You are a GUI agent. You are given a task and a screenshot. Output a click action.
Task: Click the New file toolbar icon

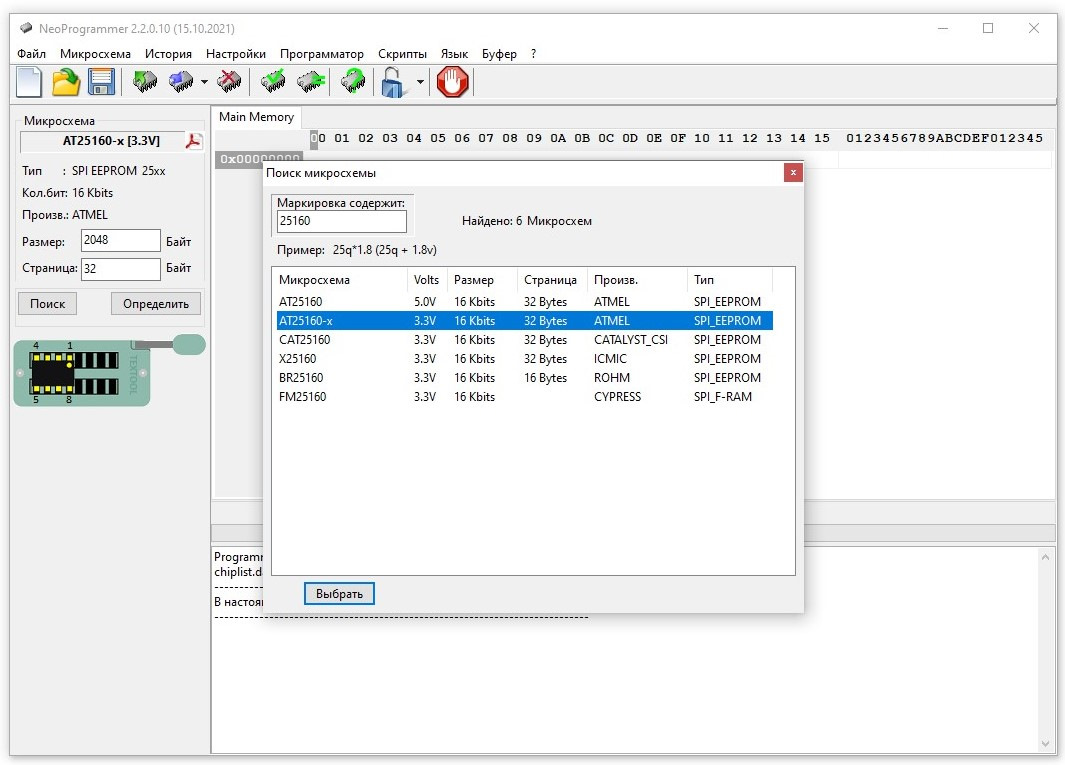click(x=29, y=82)
